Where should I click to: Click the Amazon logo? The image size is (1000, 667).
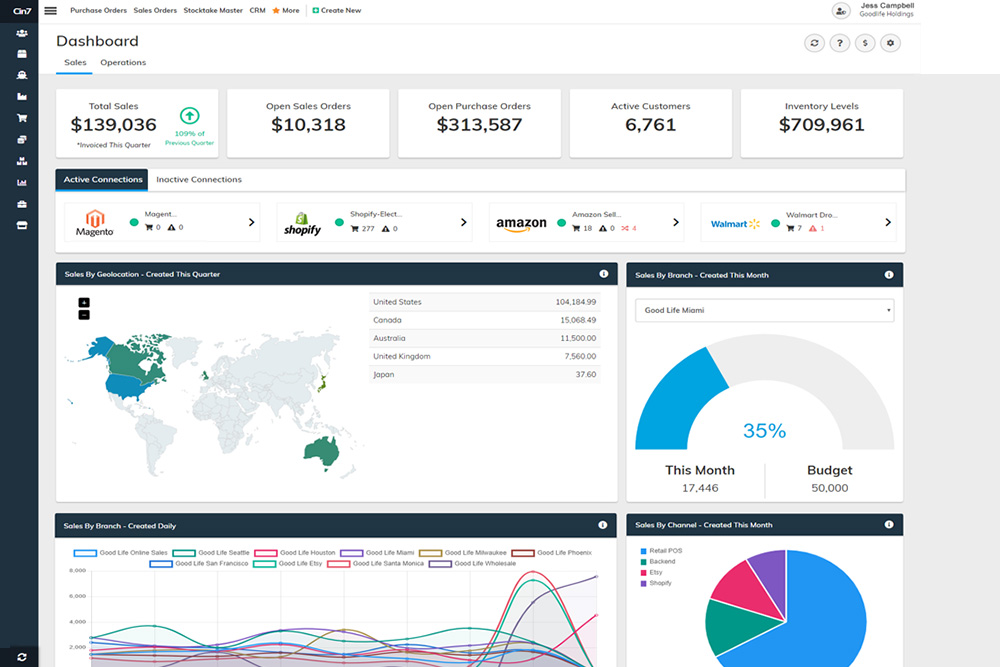[x=521, y=223]
